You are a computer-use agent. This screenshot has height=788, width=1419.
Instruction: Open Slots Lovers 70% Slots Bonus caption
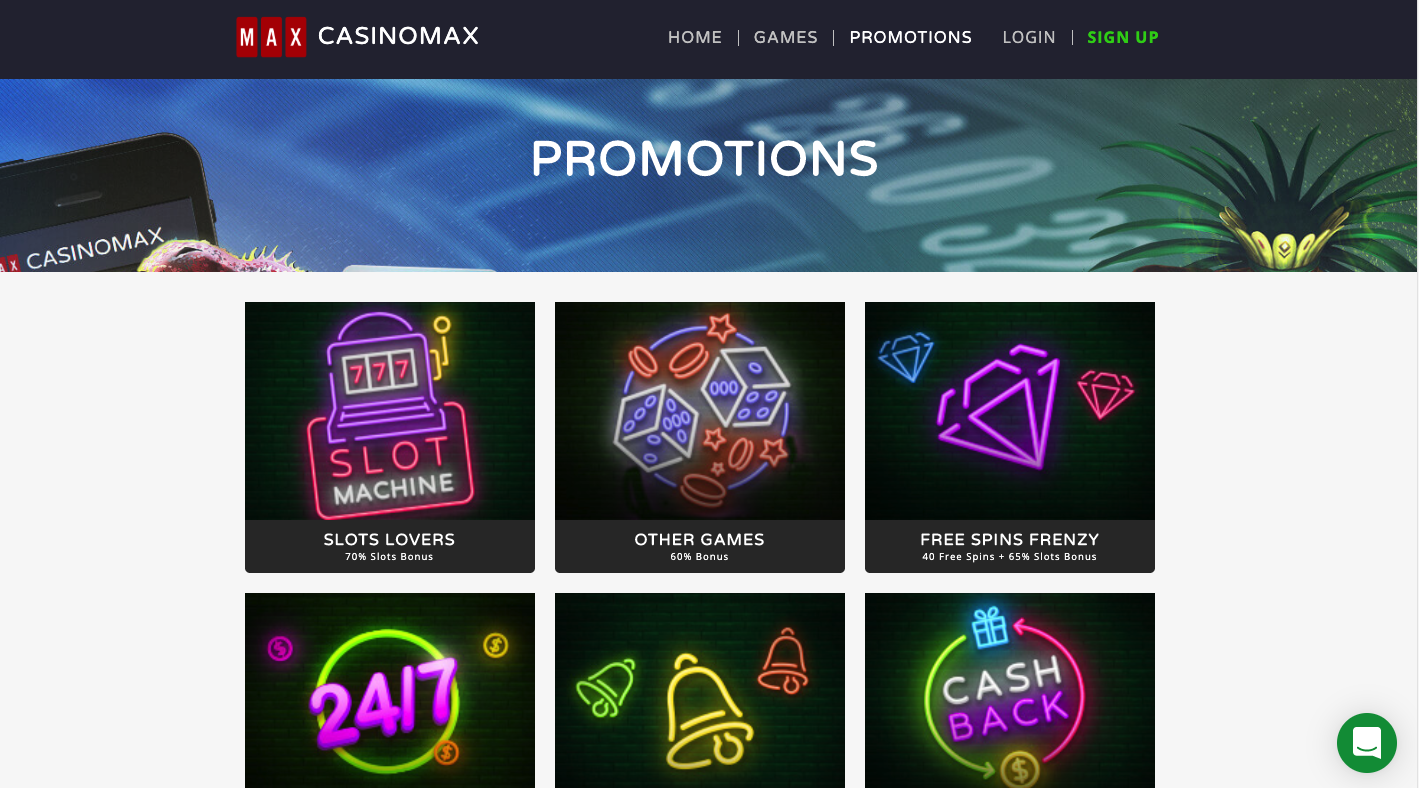click(390, 546)
